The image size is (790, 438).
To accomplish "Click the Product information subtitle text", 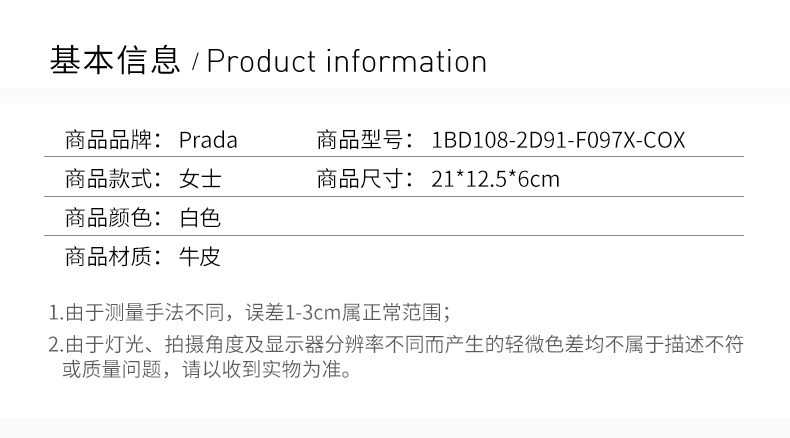I will [x=347, y=61].
